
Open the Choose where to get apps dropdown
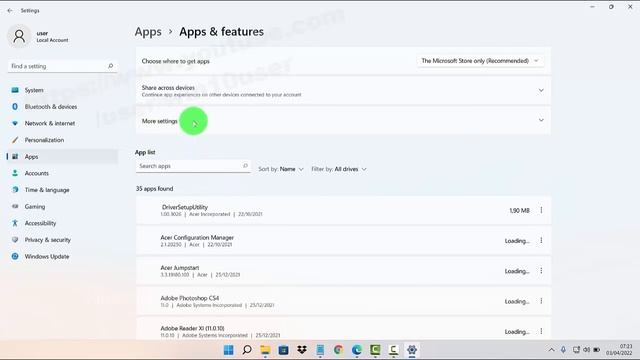pos(480,61)
